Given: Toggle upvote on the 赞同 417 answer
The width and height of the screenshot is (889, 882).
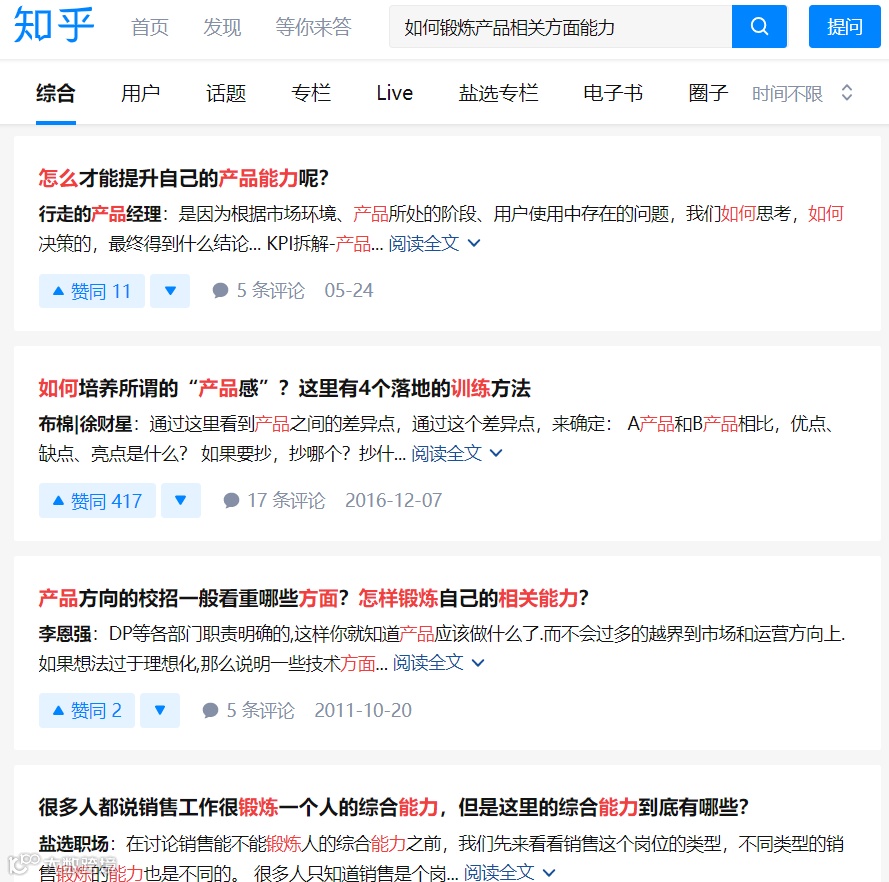Looking at the screenshot, I should pyautogui.click(x=97, y=500).
